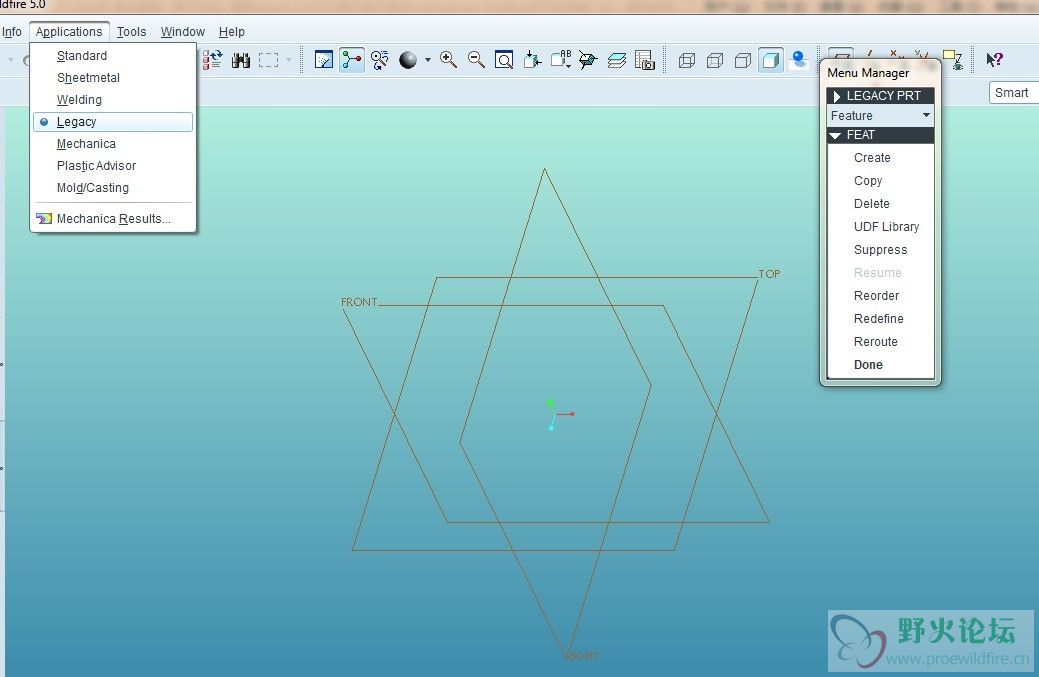Click the view orientation axes icon
The width and height of the screenshot is (1039, 677).
tap(588, 60)
